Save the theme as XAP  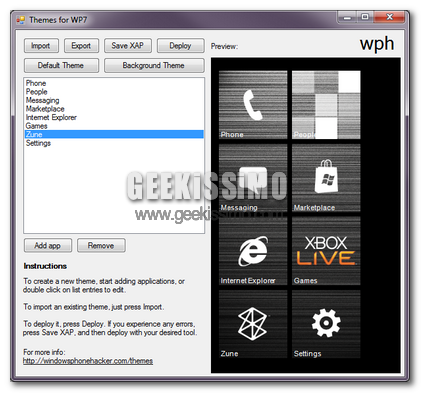point(128,46)
